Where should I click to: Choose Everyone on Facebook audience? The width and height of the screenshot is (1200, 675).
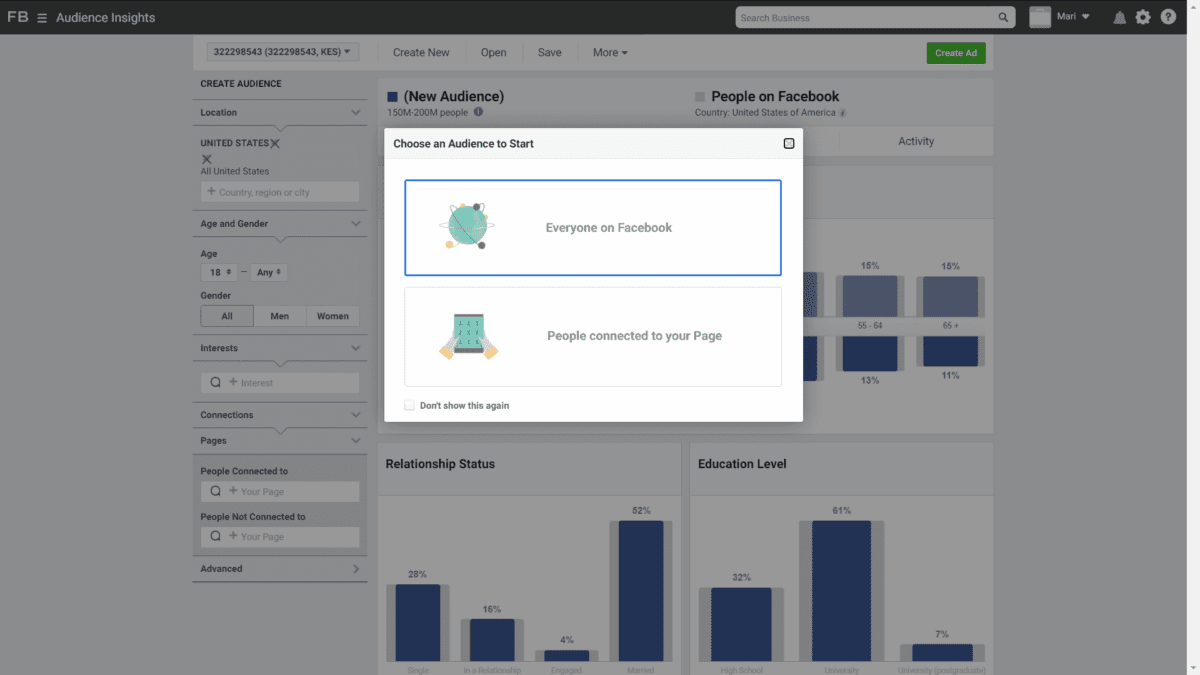tap(593, 227)
